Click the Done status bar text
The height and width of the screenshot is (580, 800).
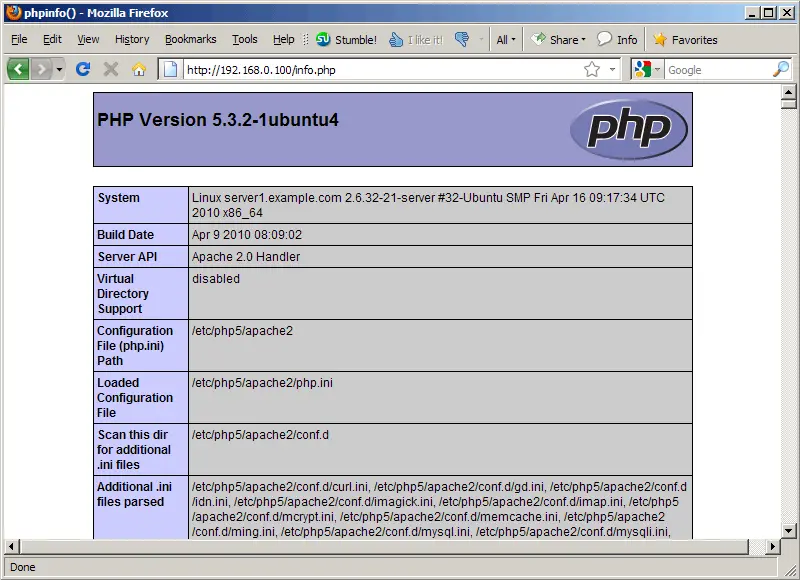(22, 567)
